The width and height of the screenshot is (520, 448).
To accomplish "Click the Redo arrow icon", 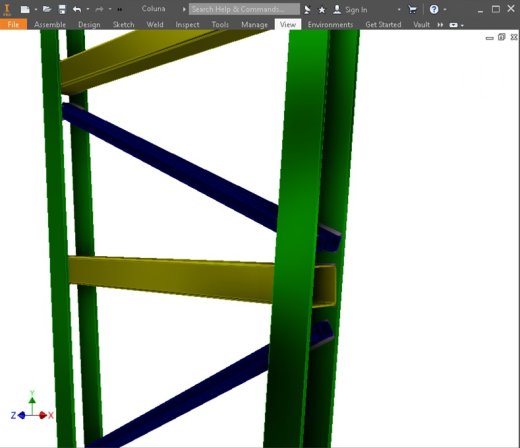I will [x=99, y=9].
